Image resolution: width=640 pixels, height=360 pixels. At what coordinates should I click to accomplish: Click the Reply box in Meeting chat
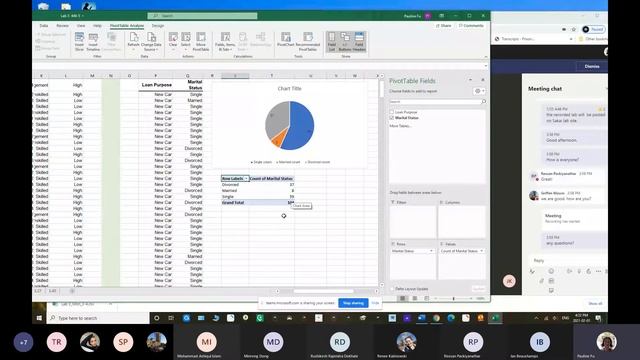pyautogui.click(x=567, y=260)
